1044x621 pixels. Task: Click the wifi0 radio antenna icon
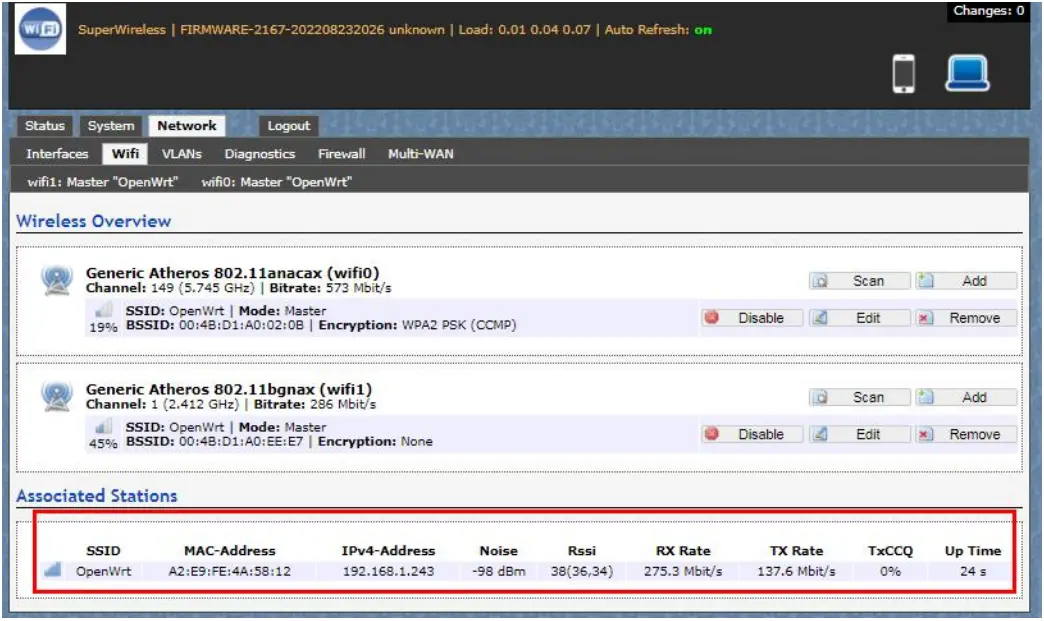(57, 280)
